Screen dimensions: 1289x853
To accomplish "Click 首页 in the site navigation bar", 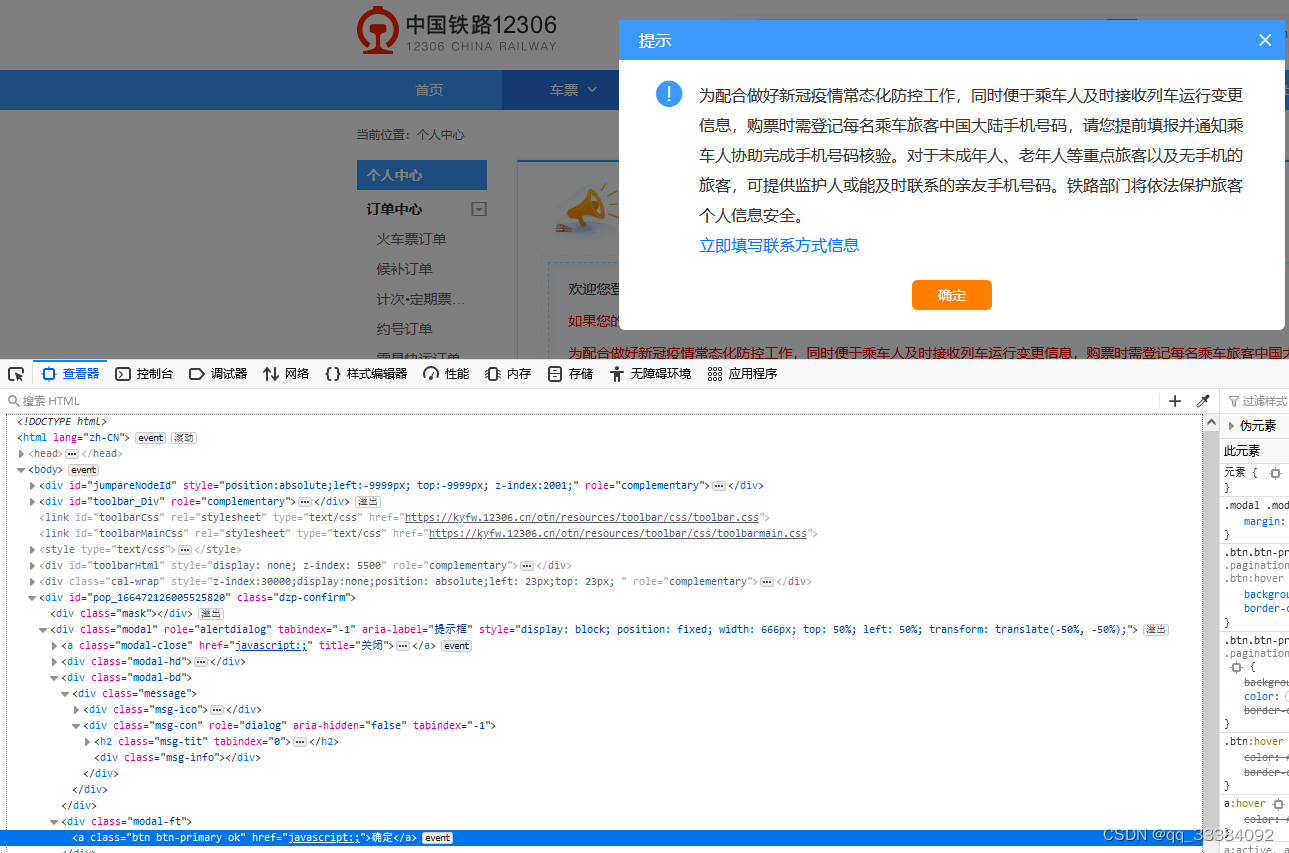I will point(429,90).
